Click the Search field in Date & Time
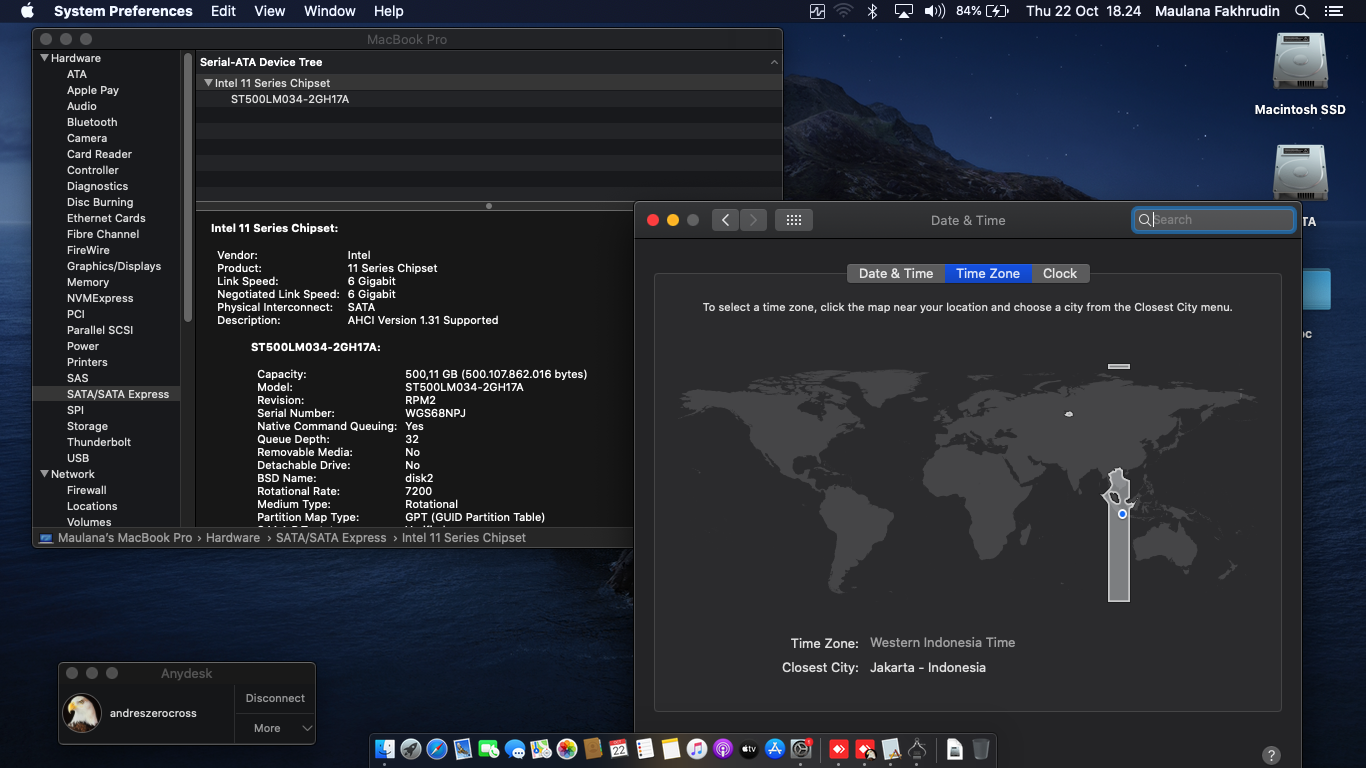1366x768 pixels. coord(1214,220)
